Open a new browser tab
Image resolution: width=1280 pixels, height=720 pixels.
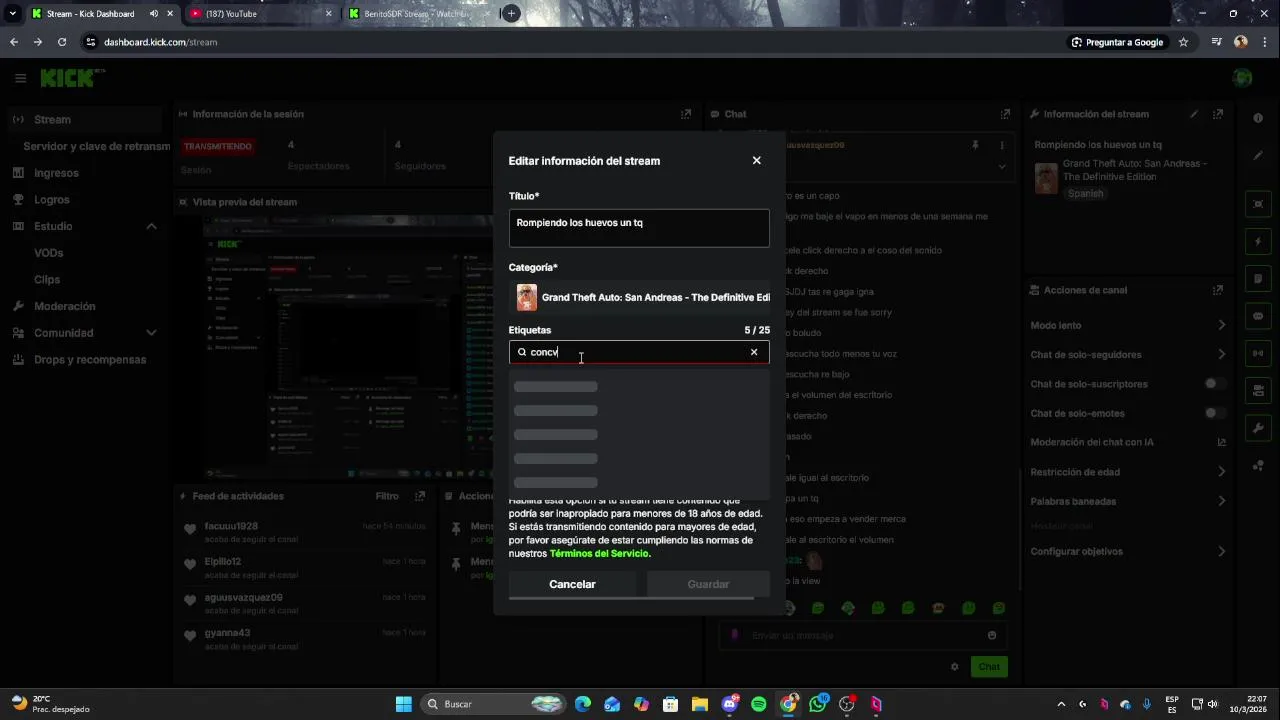pyautogui.click(x=511, y=14)
